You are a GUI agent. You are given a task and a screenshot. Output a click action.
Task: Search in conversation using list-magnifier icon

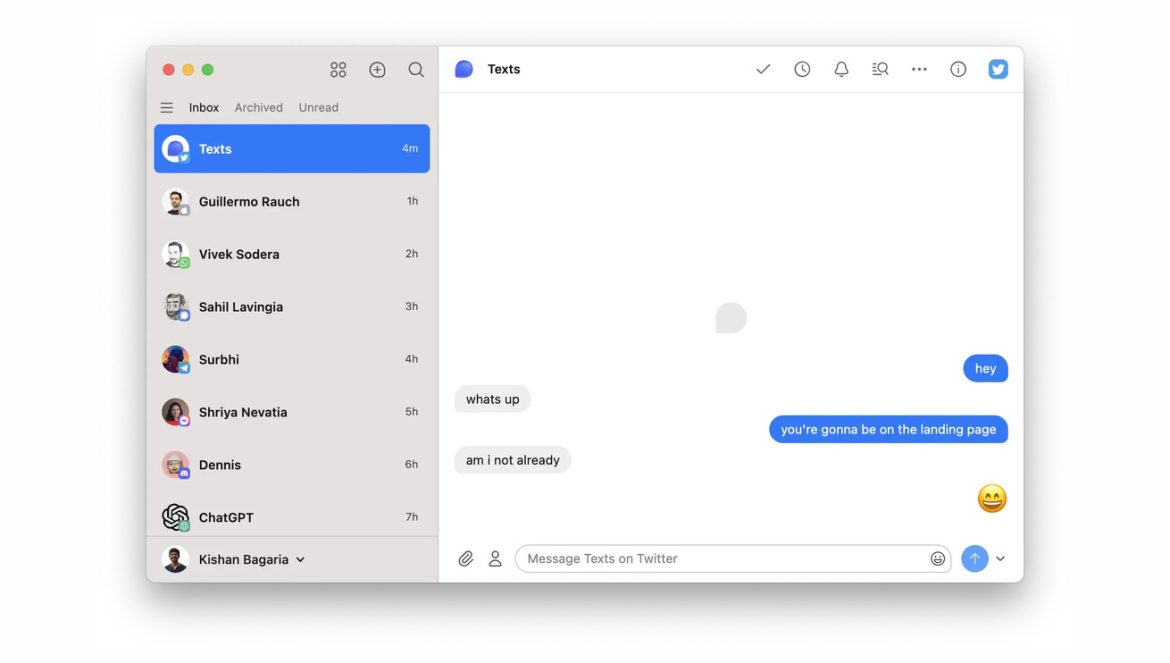pos(880,69)
